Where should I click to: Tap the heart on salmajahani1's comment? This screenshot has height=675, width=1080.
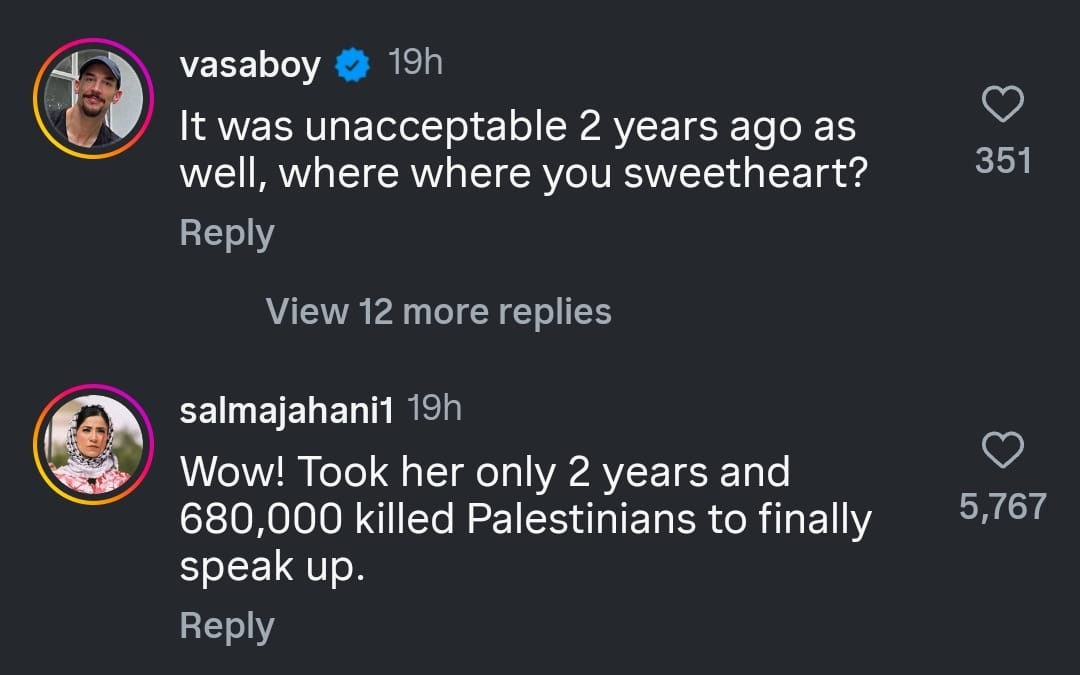(x=1003, y=450)
